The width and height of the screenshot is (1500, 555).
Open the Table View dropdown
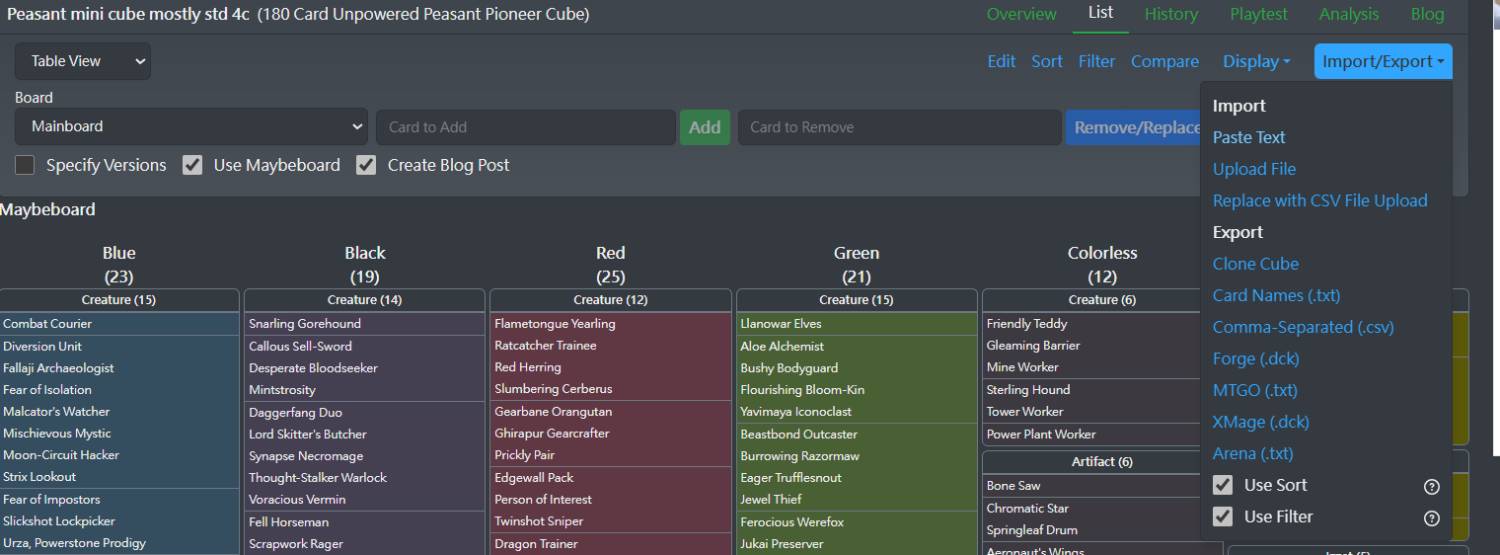pyautogui.click(x=83, y=61)
